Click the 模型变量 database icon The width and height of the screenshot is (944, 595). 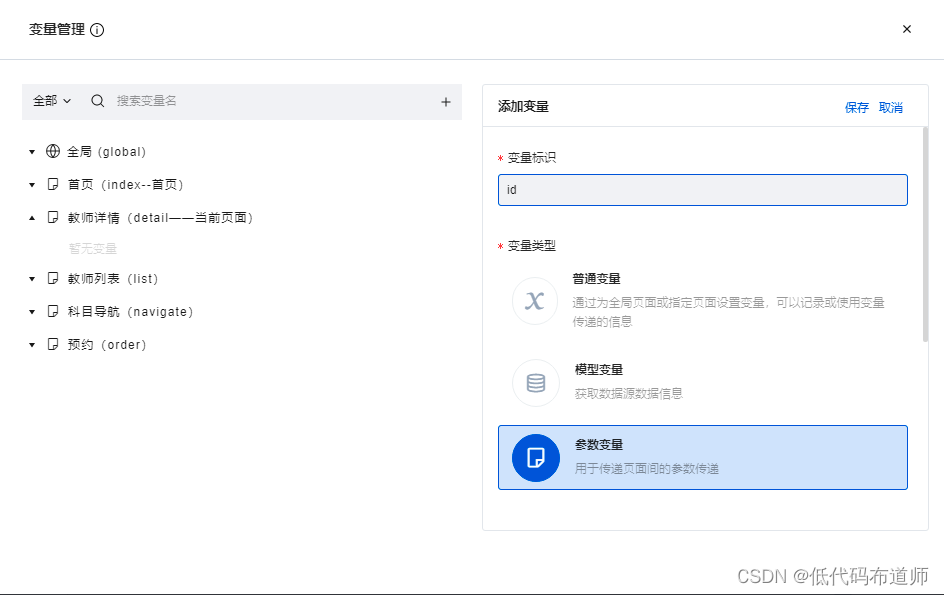(x=535, y=383)
